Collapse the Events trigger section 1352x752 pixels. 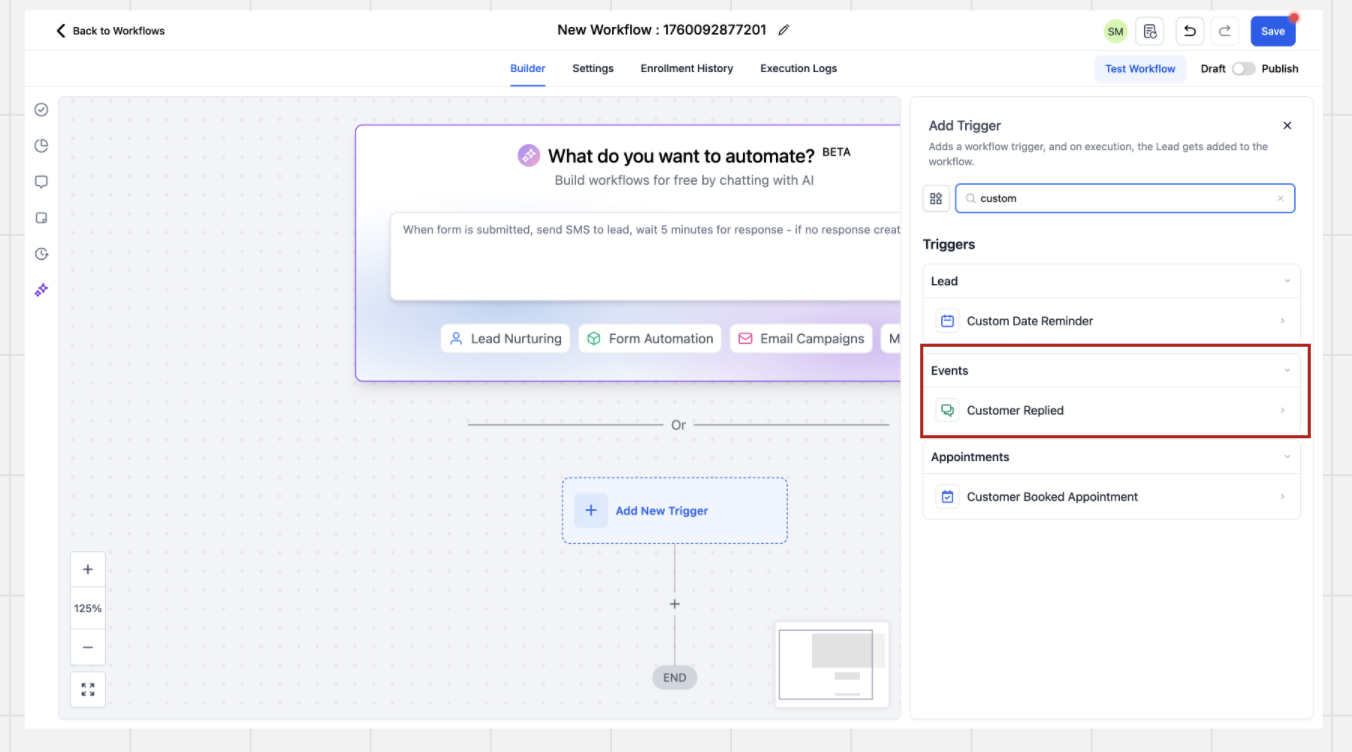click(x=1287, y=371)
